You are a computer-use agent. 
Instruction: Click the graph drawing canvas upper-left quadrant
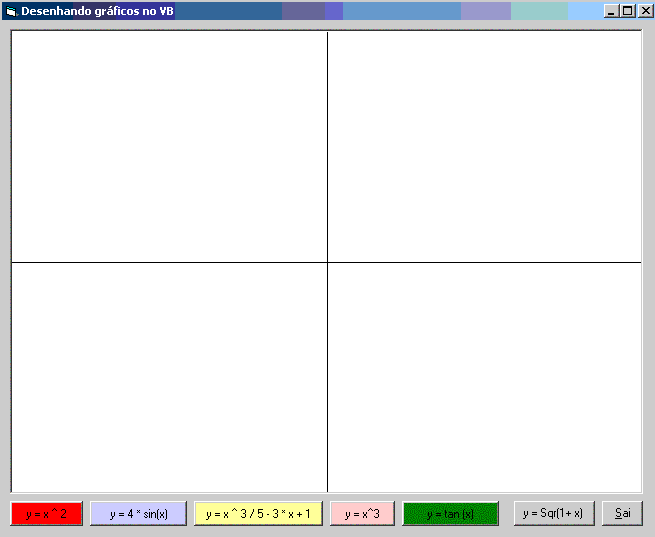pyautogui.click(x=169, y=147)
